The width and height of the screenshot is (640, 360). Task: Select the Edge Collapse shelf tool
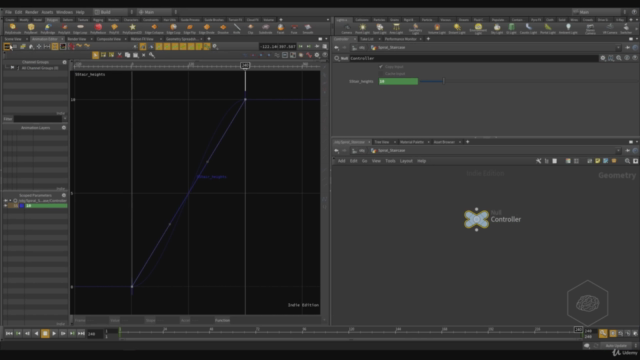click(x=154, y=29)
